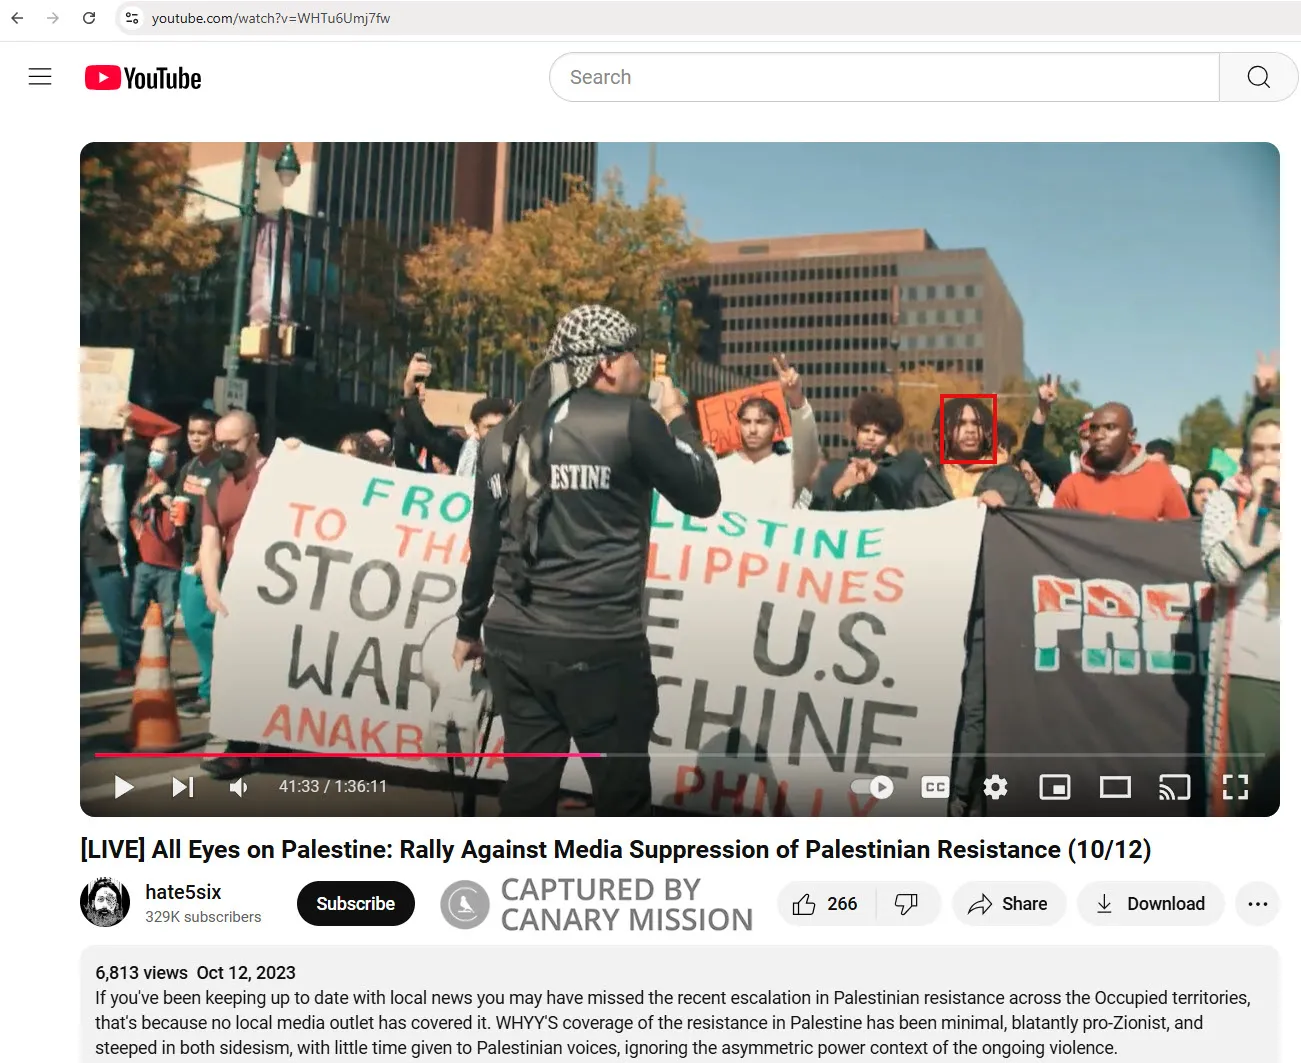Play the video
The height and width of the screenshot is (1063, 1301).
(124, 787)
